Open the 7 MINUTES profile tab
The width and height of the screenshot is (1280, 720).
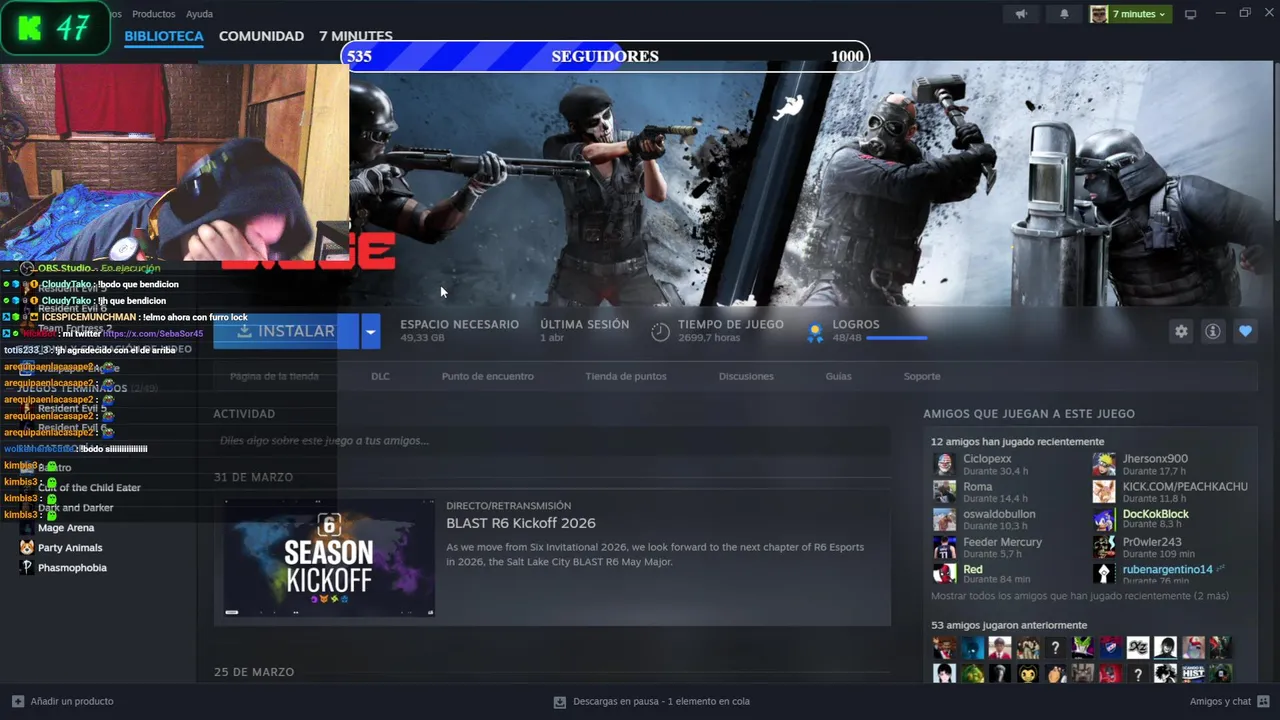356,36
